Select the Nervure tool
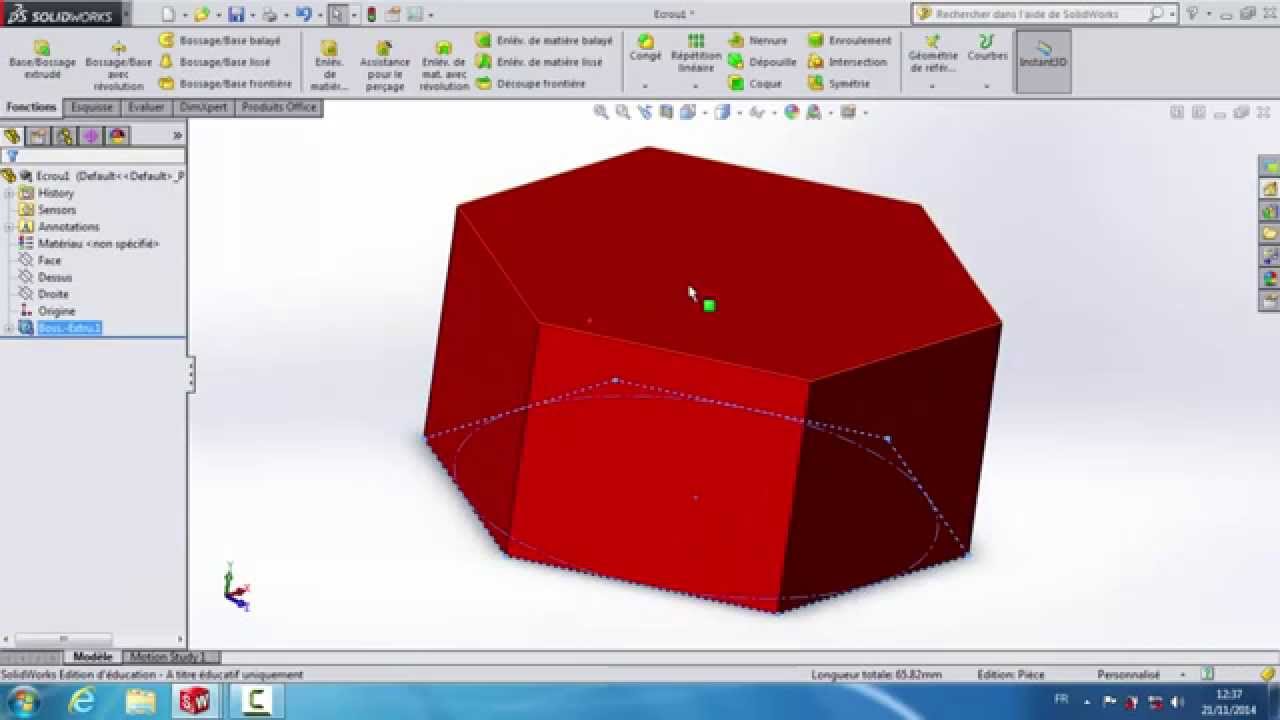Viewport: 1280px width, 720px height. 758,41
